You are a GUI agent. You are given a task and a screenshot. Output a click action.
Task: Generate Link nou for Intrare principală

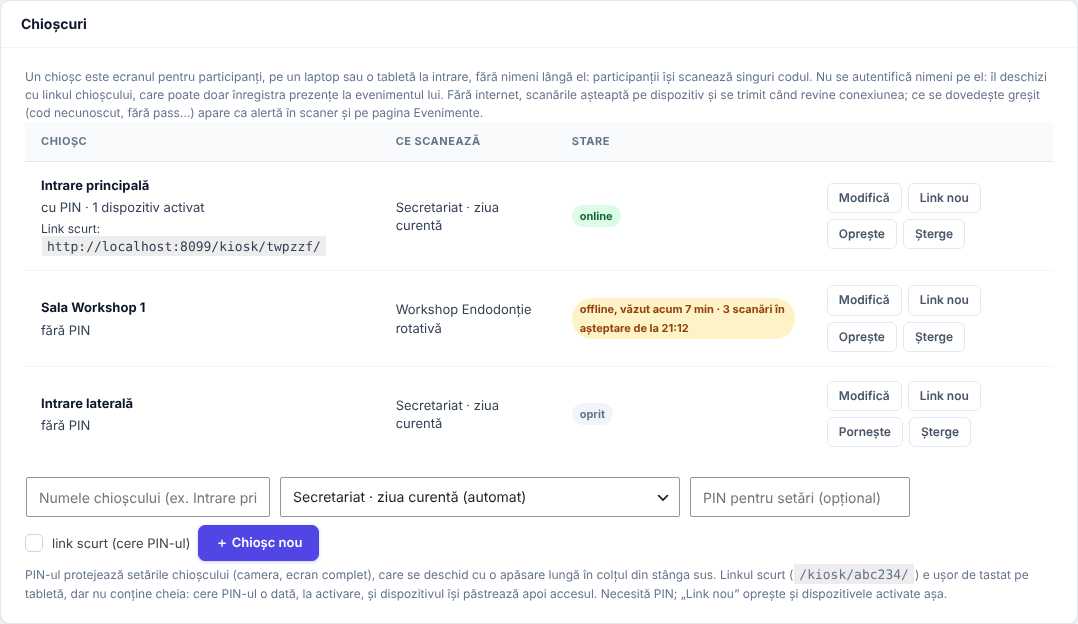click(x=944, y=198)
